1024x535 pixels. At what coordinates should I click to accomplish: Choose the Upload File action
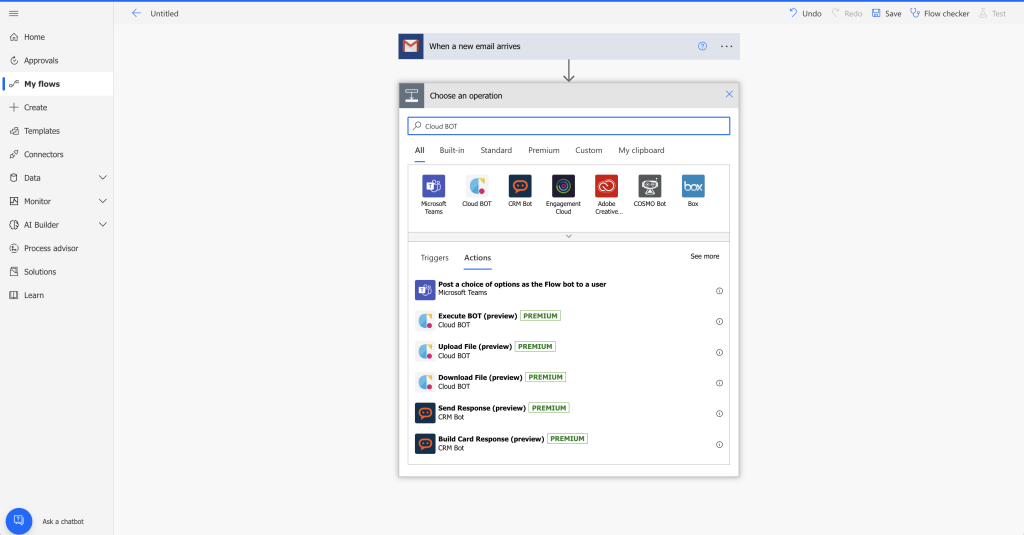569,351
